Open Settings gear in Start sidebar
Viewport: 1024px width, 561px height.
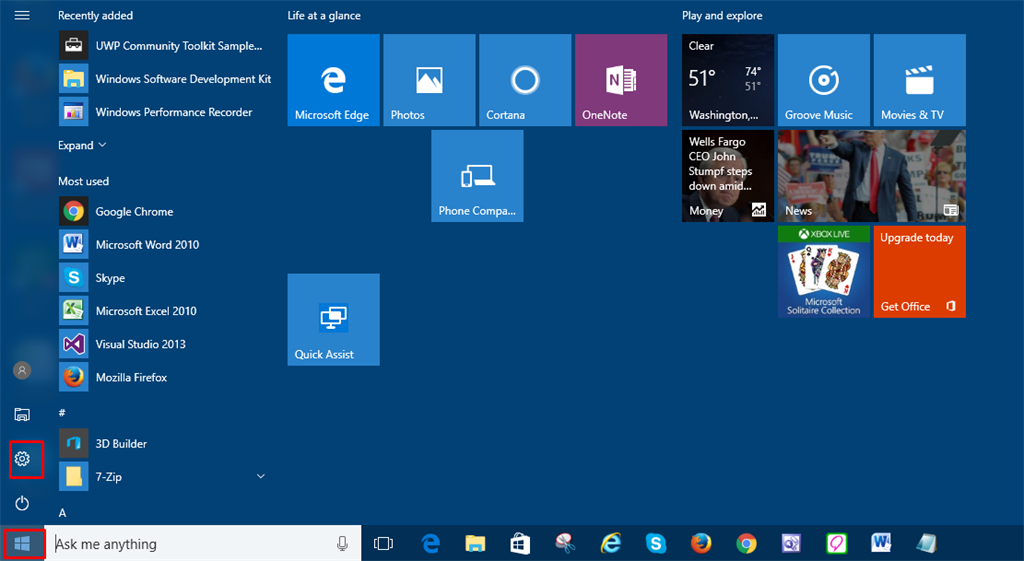point(22,459)
